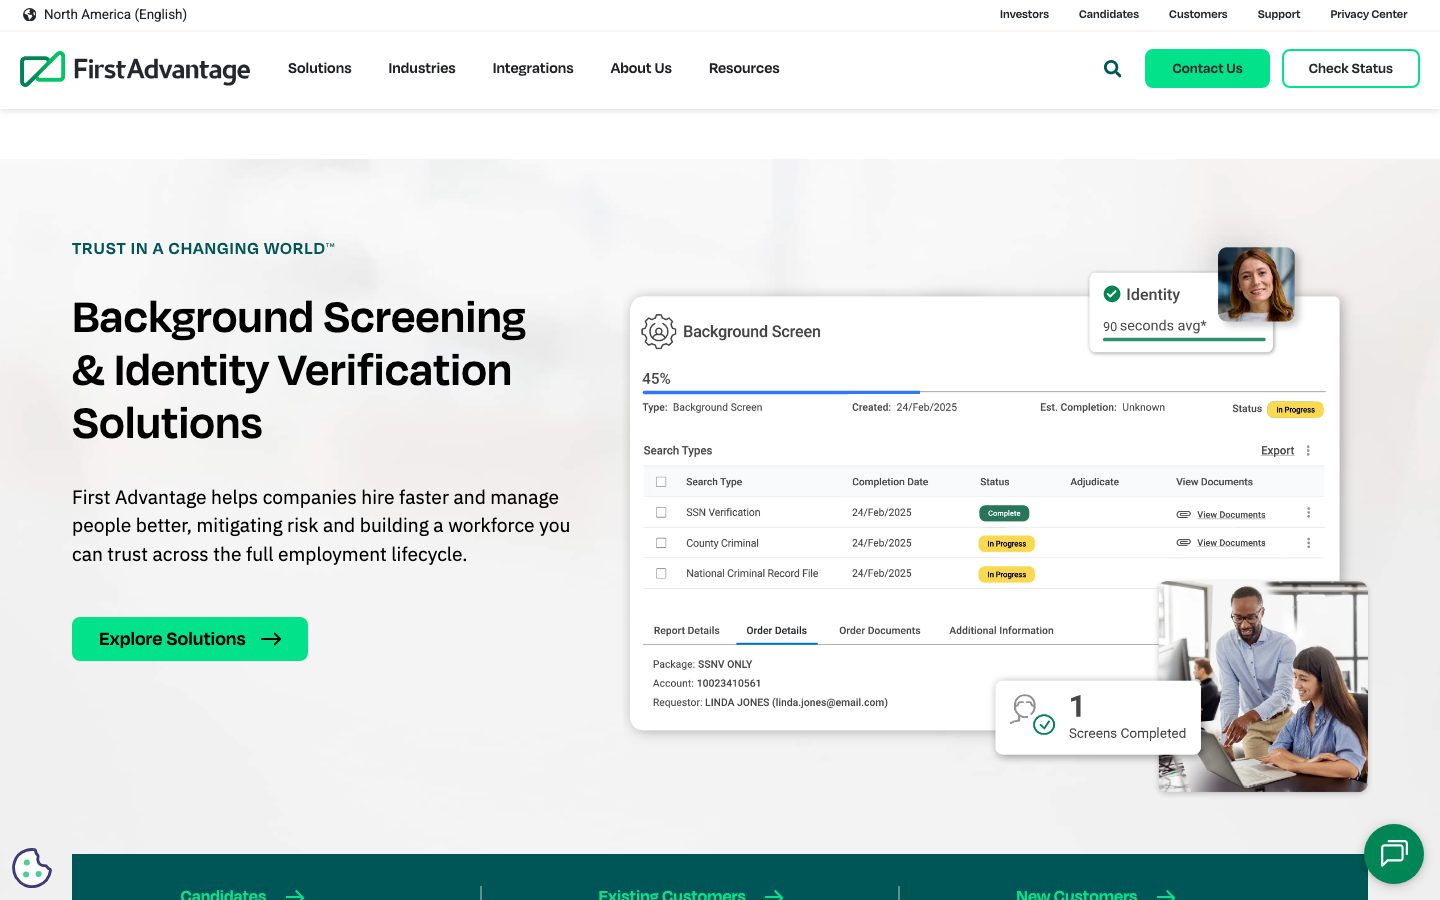The height and width of the screenshot is (900, 1440).
Task: Switch to the Order Documents tab
Action: pyautogui.click(x=880, y=631)
